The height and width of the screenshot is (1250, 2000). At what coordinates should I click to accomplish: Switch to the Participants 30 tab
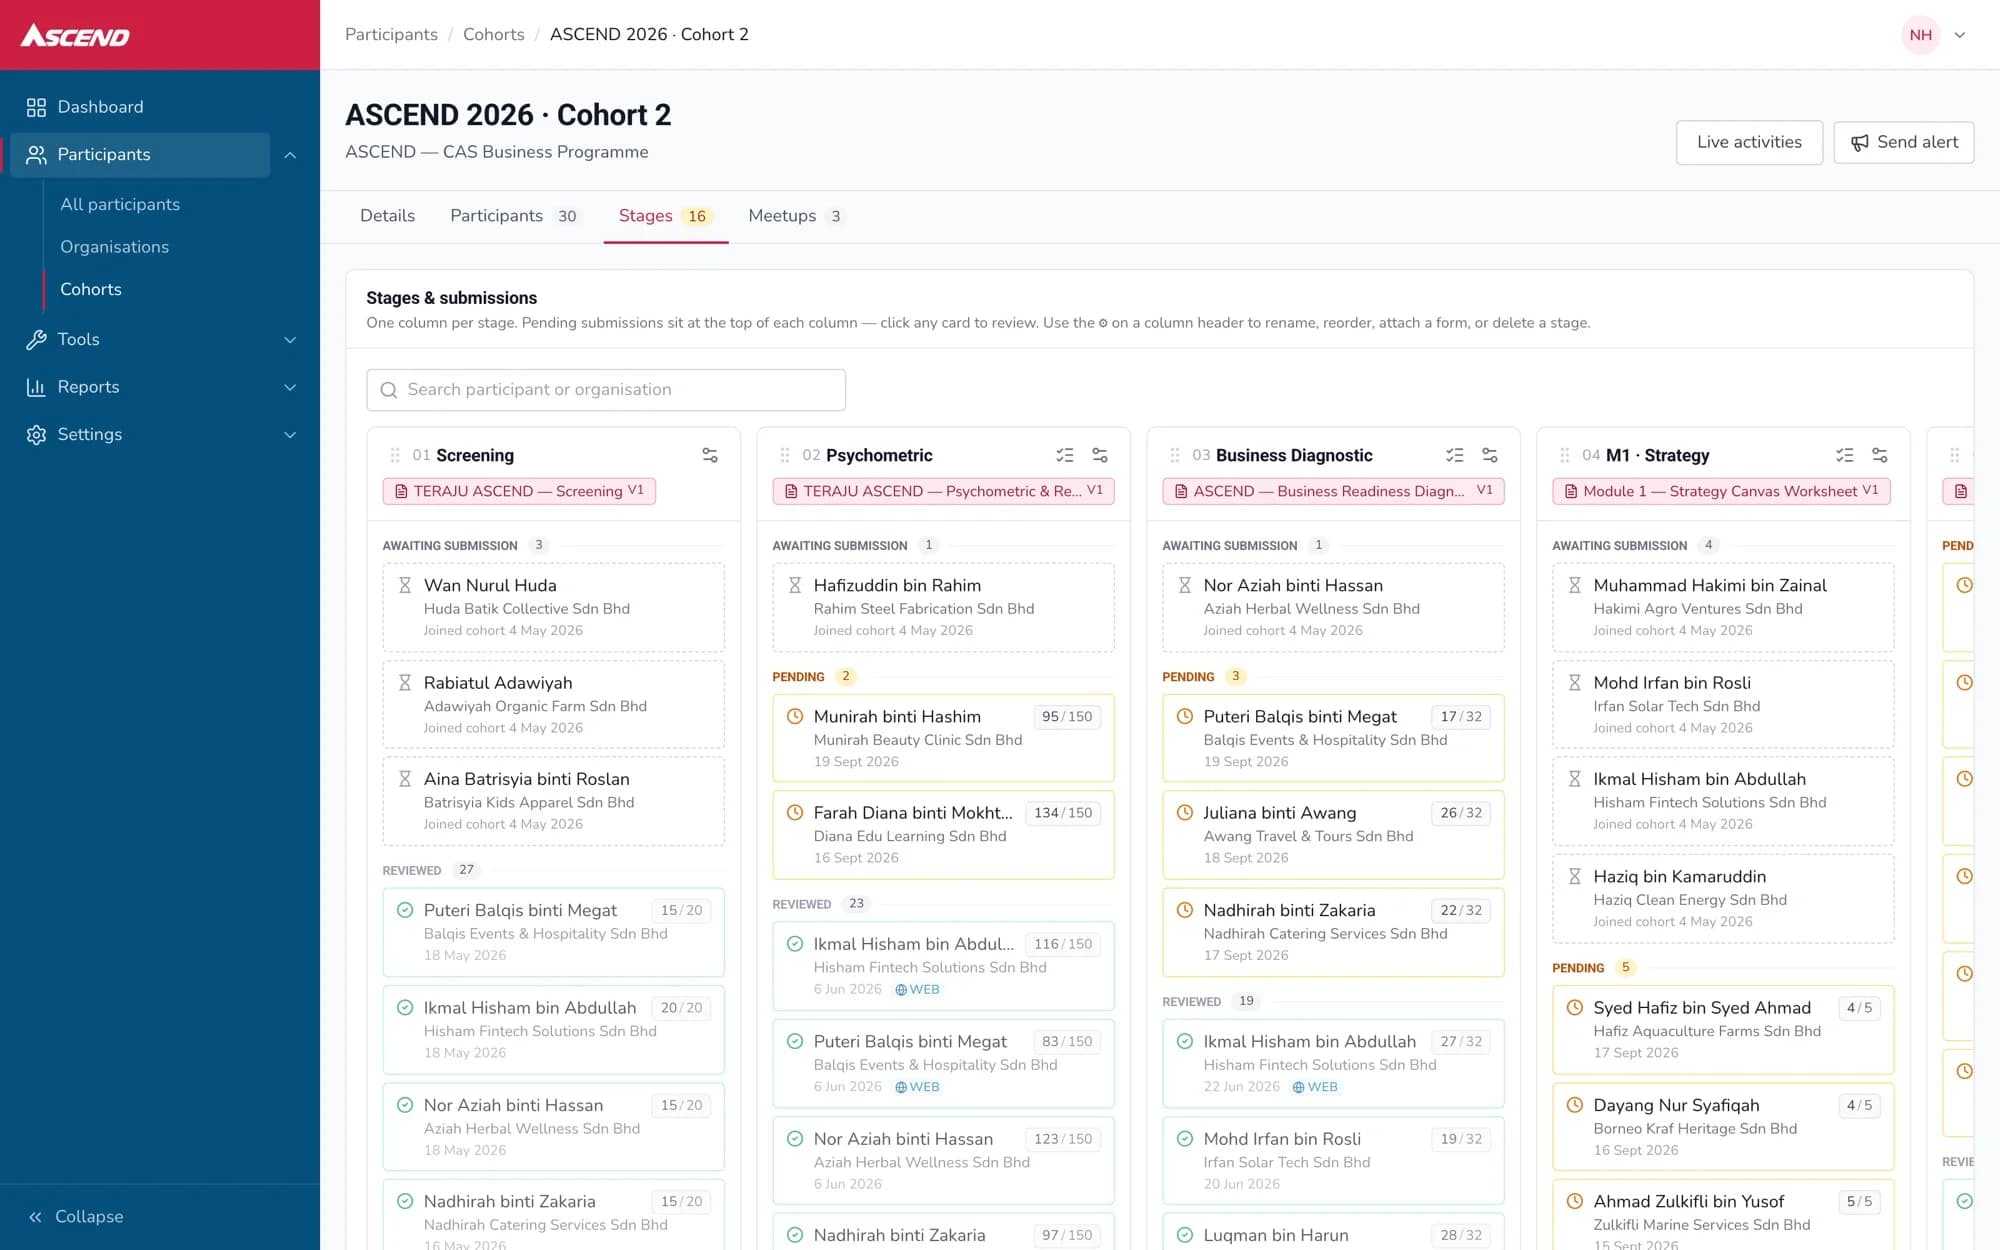click(x=515, y=216)
